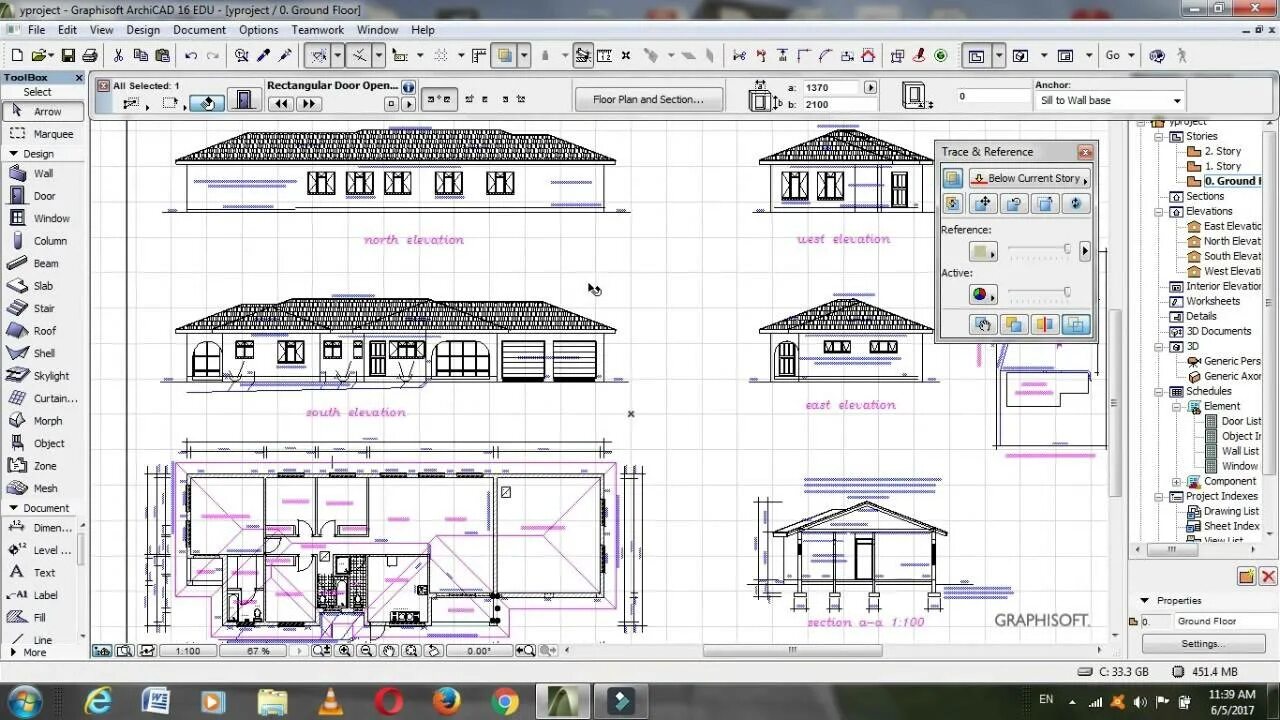1280x720 pixels.
Task: Pick the Label tool
Action: pos(40,595)
